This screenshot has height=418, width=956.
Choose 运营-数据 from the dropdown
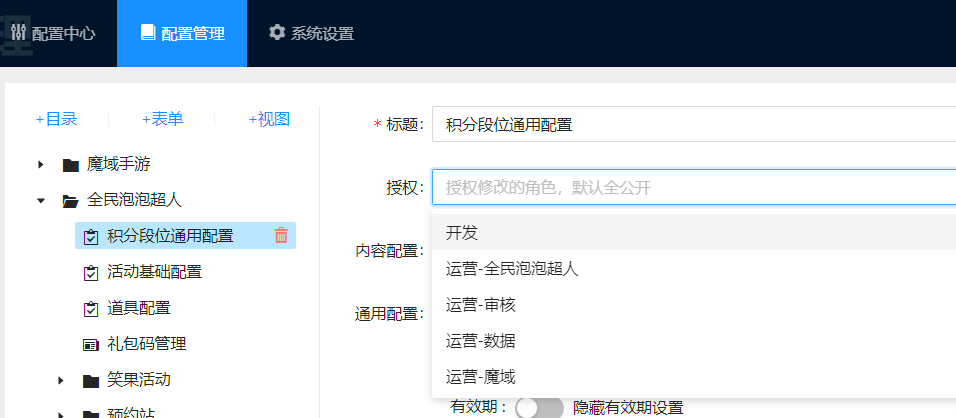click(x=694, y=341)
